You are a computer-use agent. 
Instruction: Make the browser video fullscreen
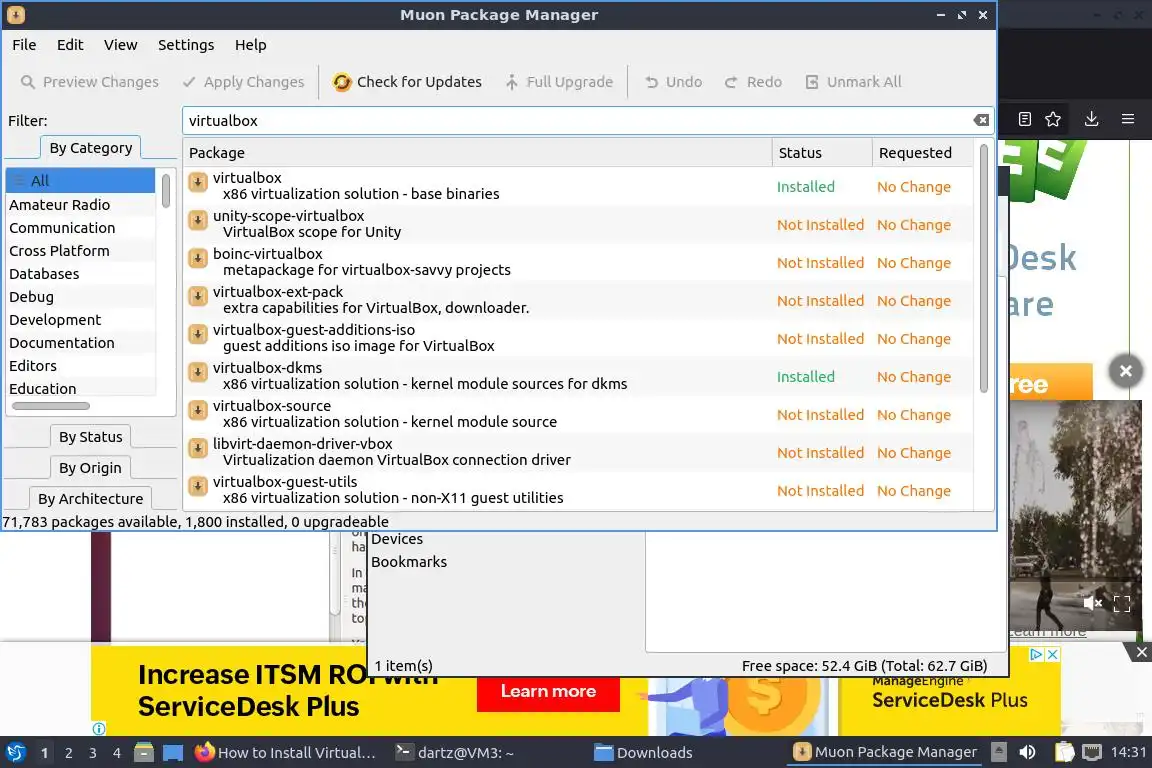click(1122, 603)
